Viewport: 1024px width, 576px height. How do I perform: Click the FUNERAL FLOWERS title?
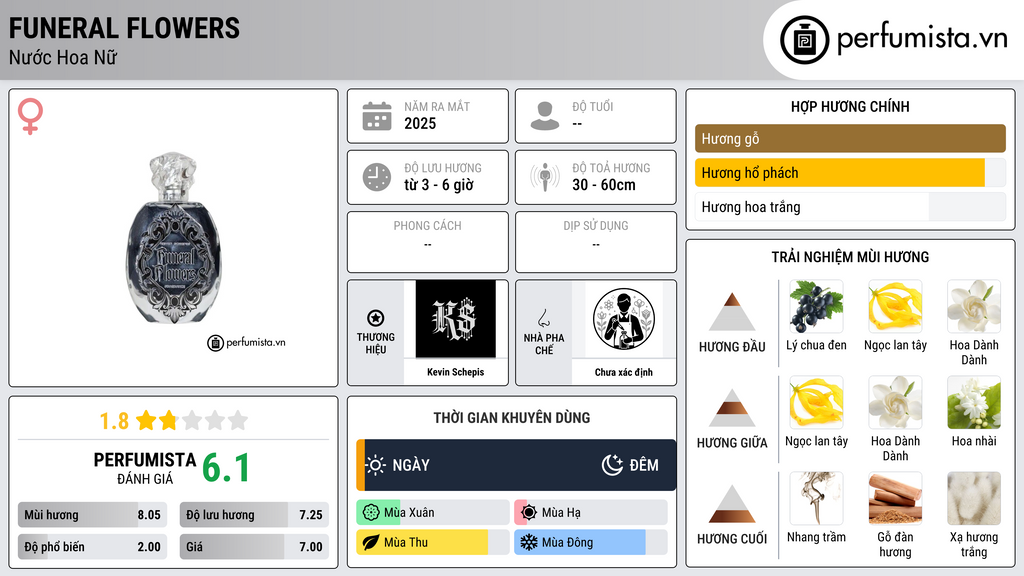[124, 29]
